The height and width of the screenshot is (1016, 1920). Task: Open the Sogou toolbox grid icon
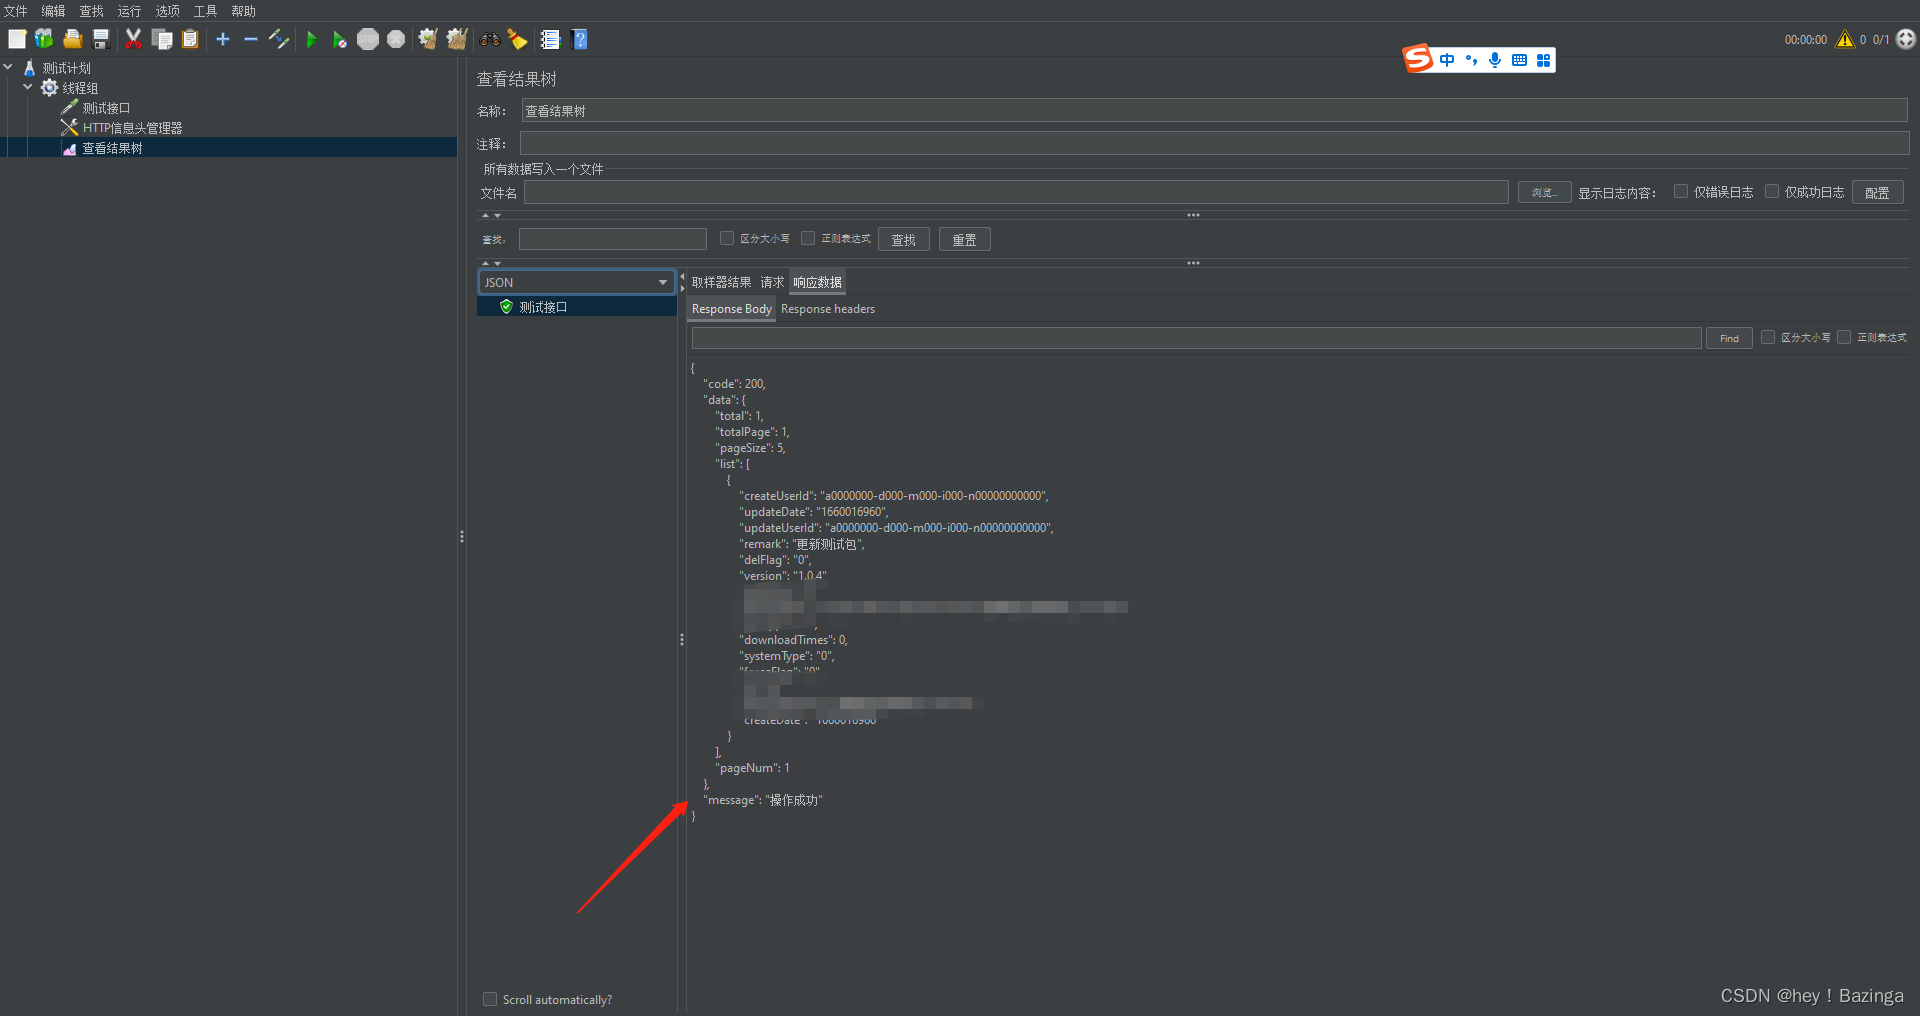click(1543, 60)
